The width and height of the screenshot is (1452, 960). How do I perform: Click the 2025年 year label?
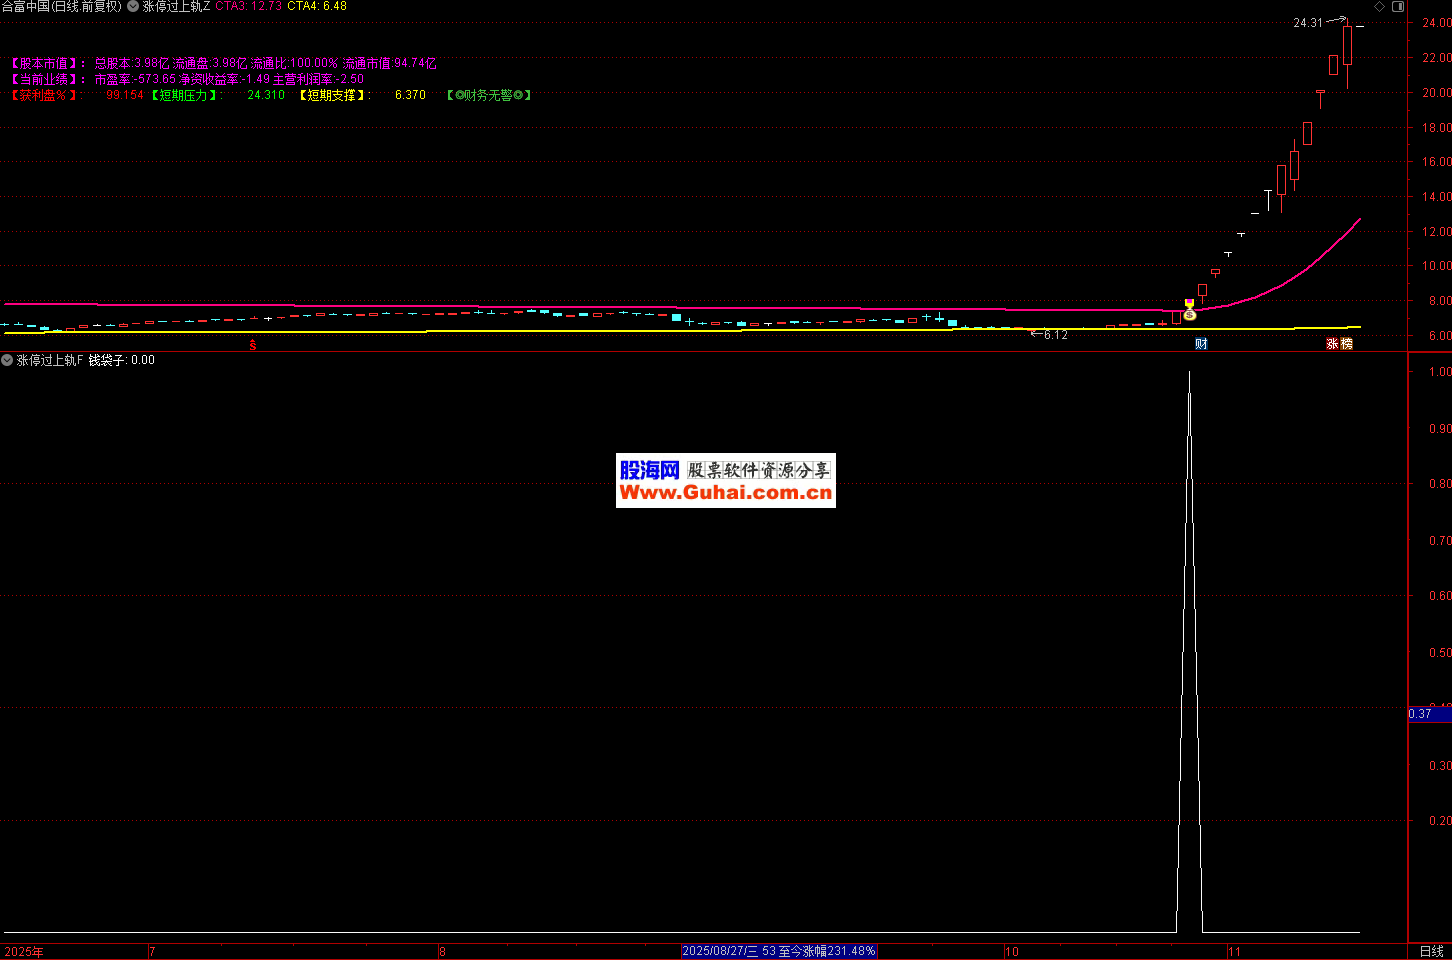pos(24,952)
